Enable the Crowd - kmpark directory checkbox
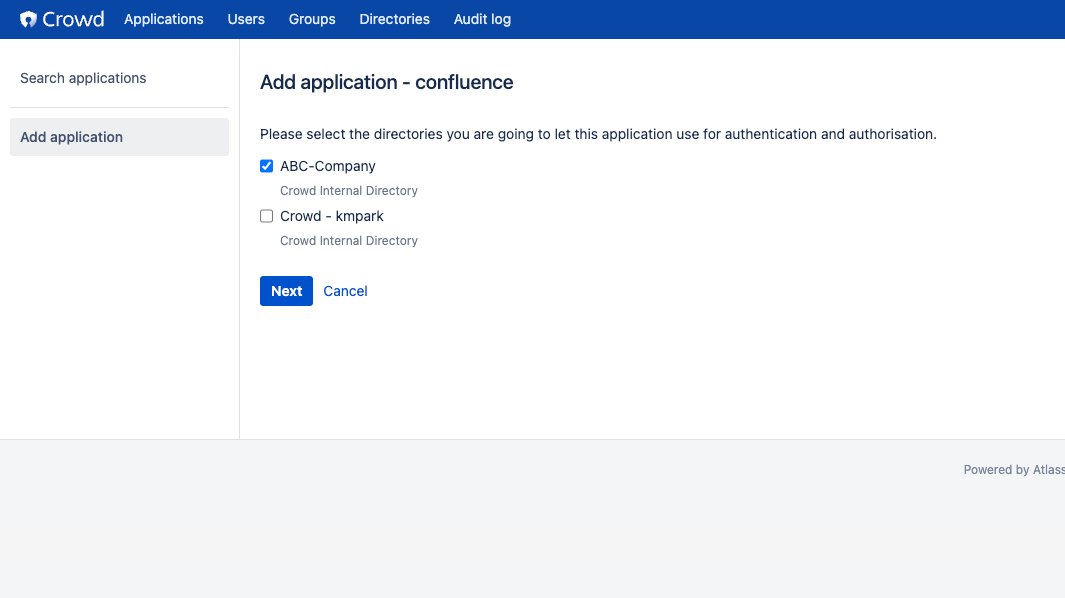Screen dimensions: 1065x598 click(266, 216)
